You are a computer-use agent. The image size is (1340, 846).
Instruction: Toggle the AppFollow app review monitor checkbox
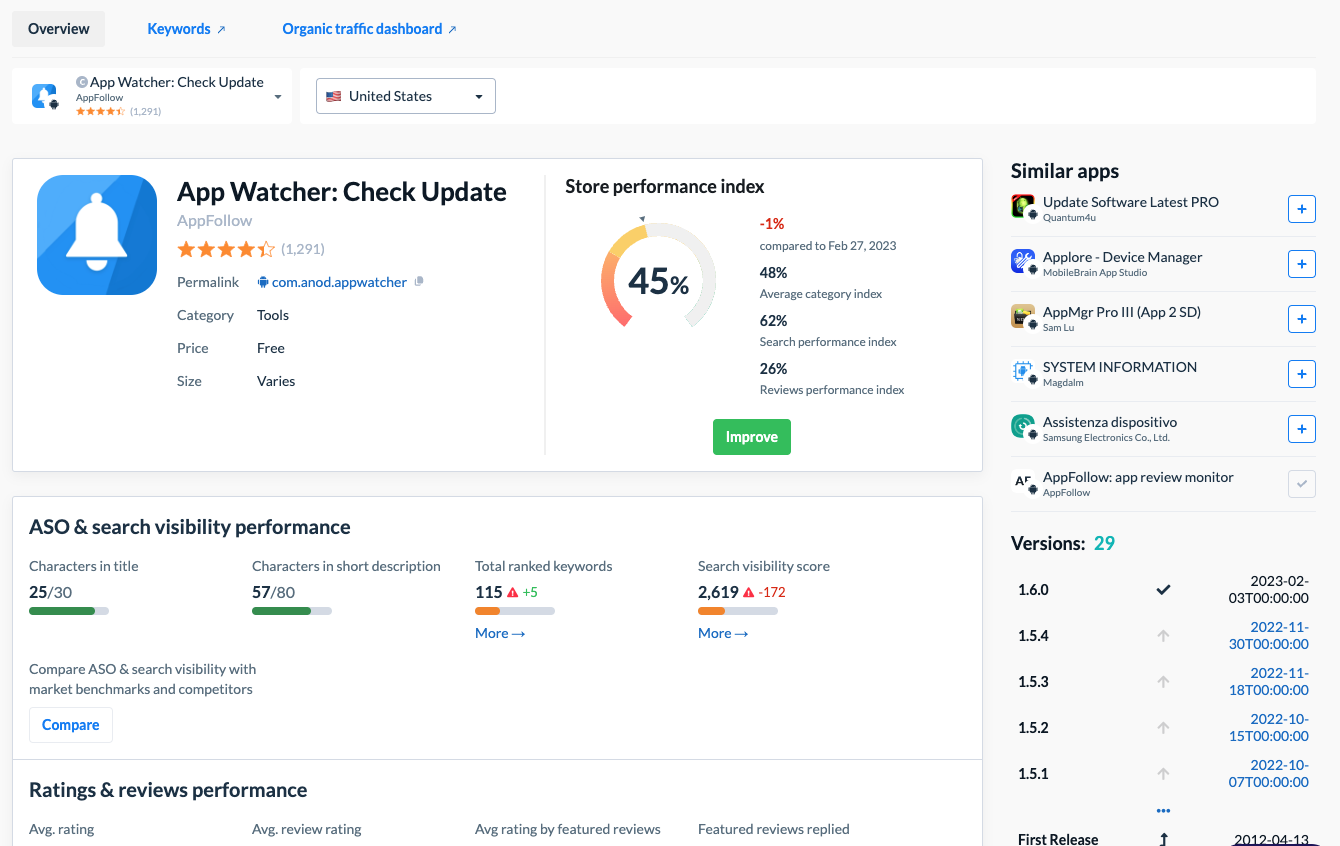tap(1301, 484)
